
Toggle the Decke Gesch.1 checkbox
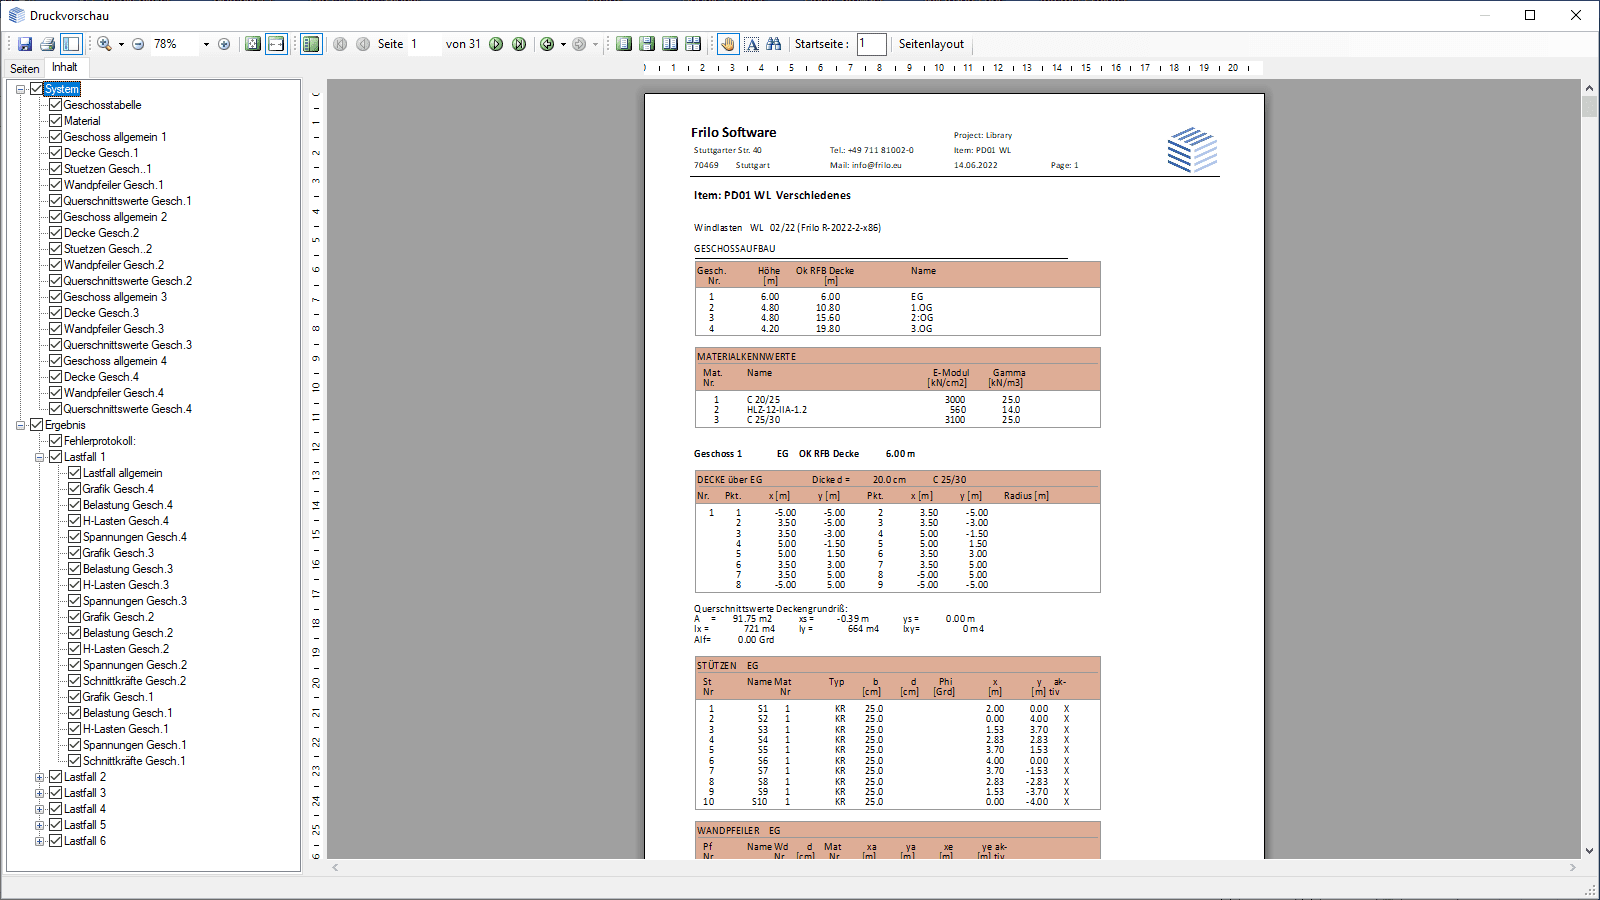(56, 153)
